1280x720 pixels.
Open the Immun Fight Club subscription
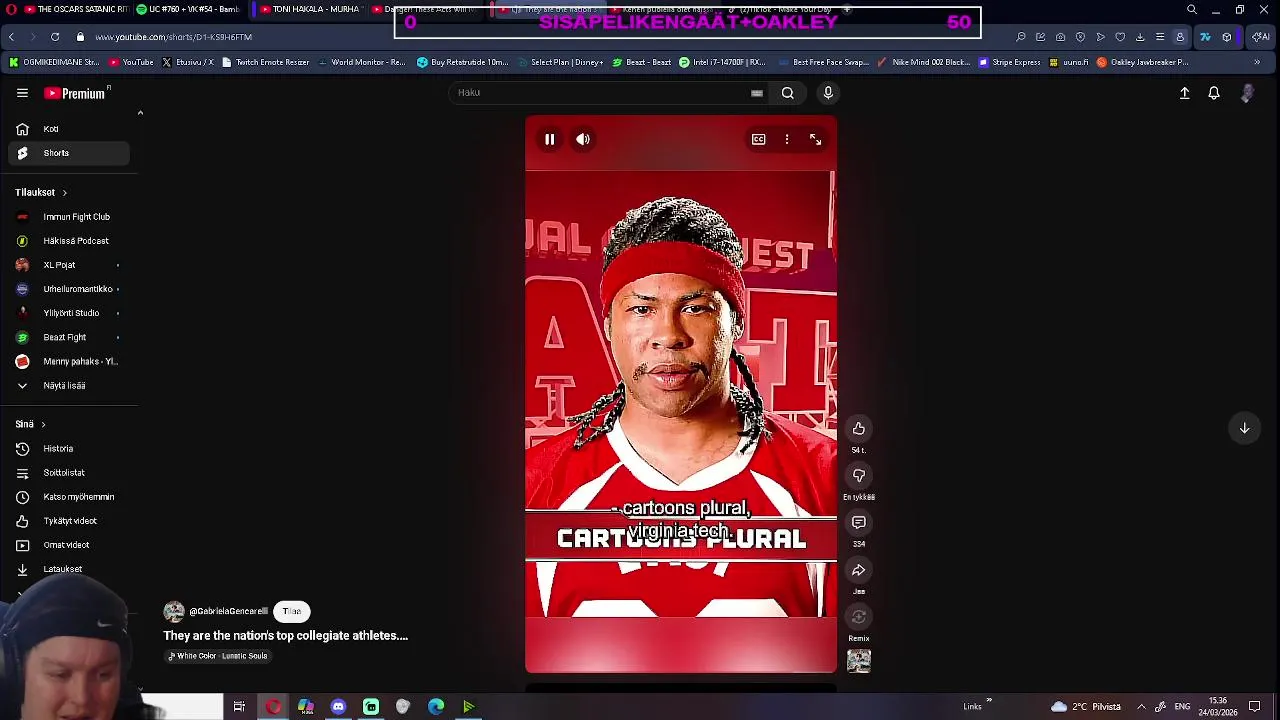pyautogui.click(x=68, y=217)
